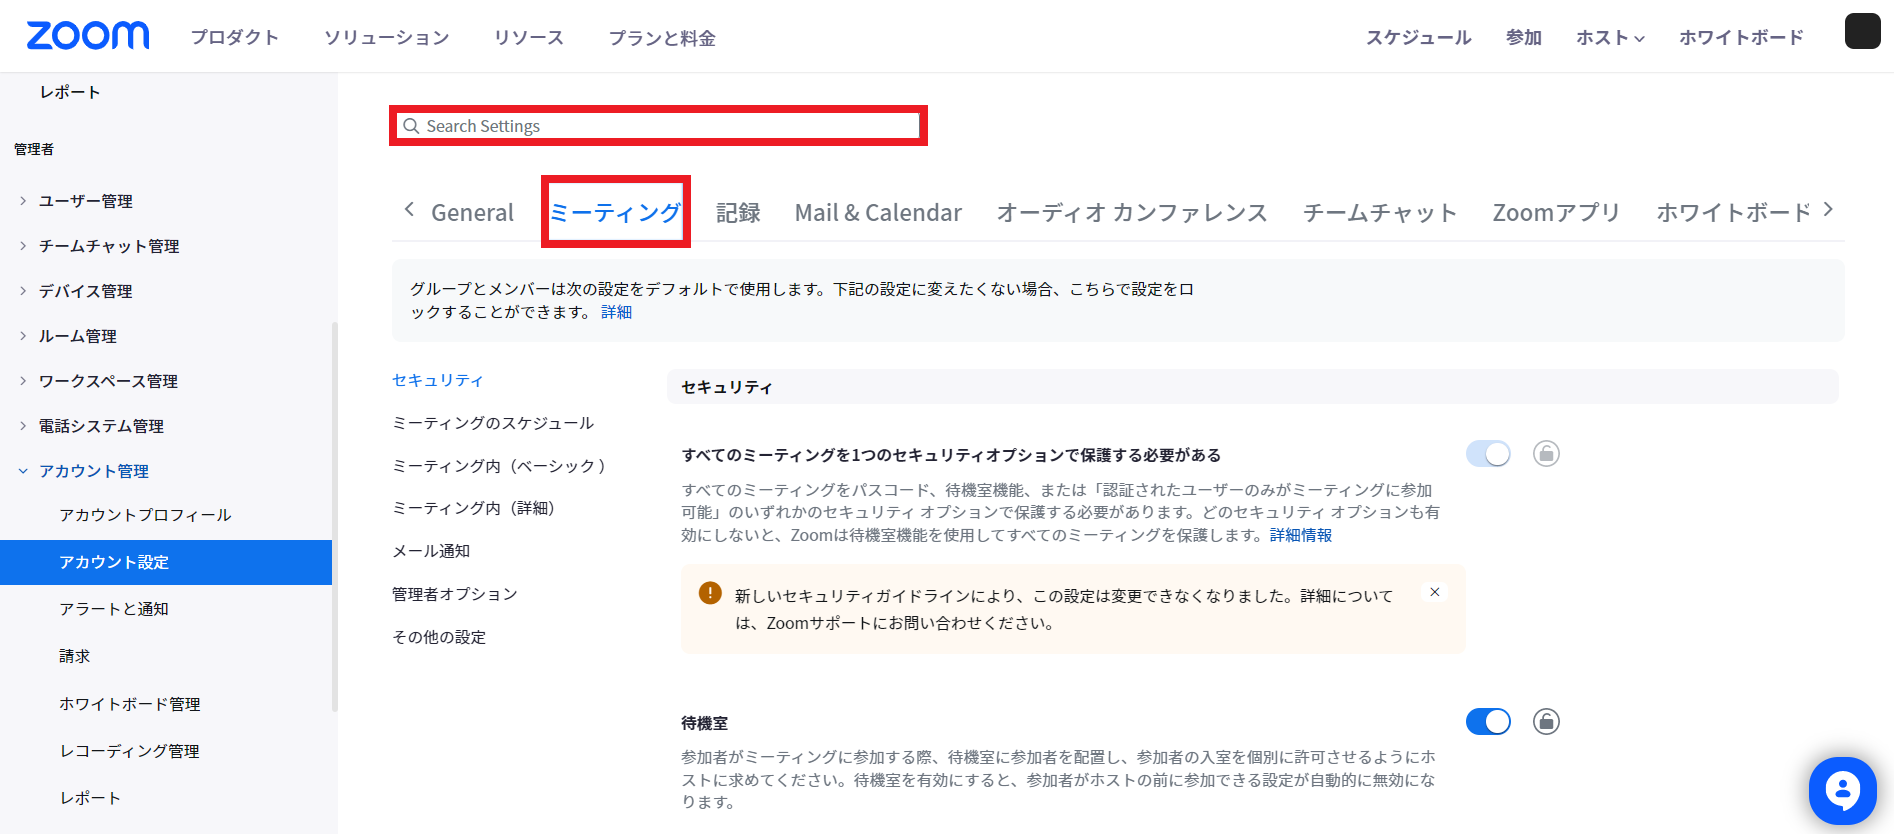The image size is (1894, 834).
Task: Click the 詳細情報 link
Action: coord(1300,535)
